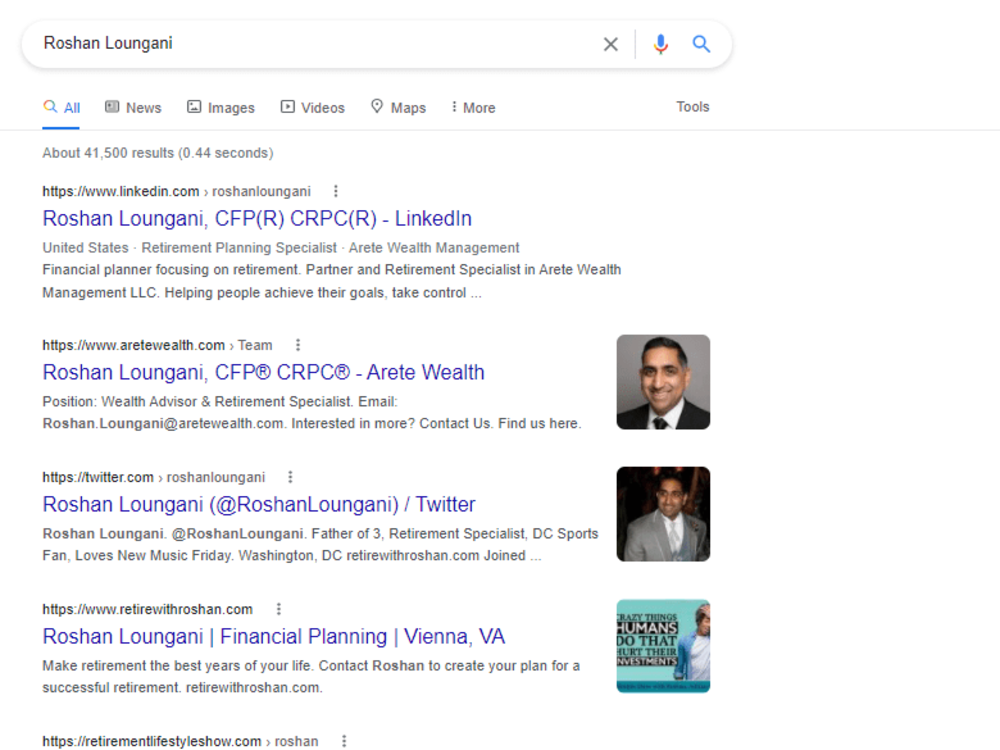The image size is (1000, 750).
Task: Click the twitter.com roshanloungani URL breadcrumb
Action: 154,477
